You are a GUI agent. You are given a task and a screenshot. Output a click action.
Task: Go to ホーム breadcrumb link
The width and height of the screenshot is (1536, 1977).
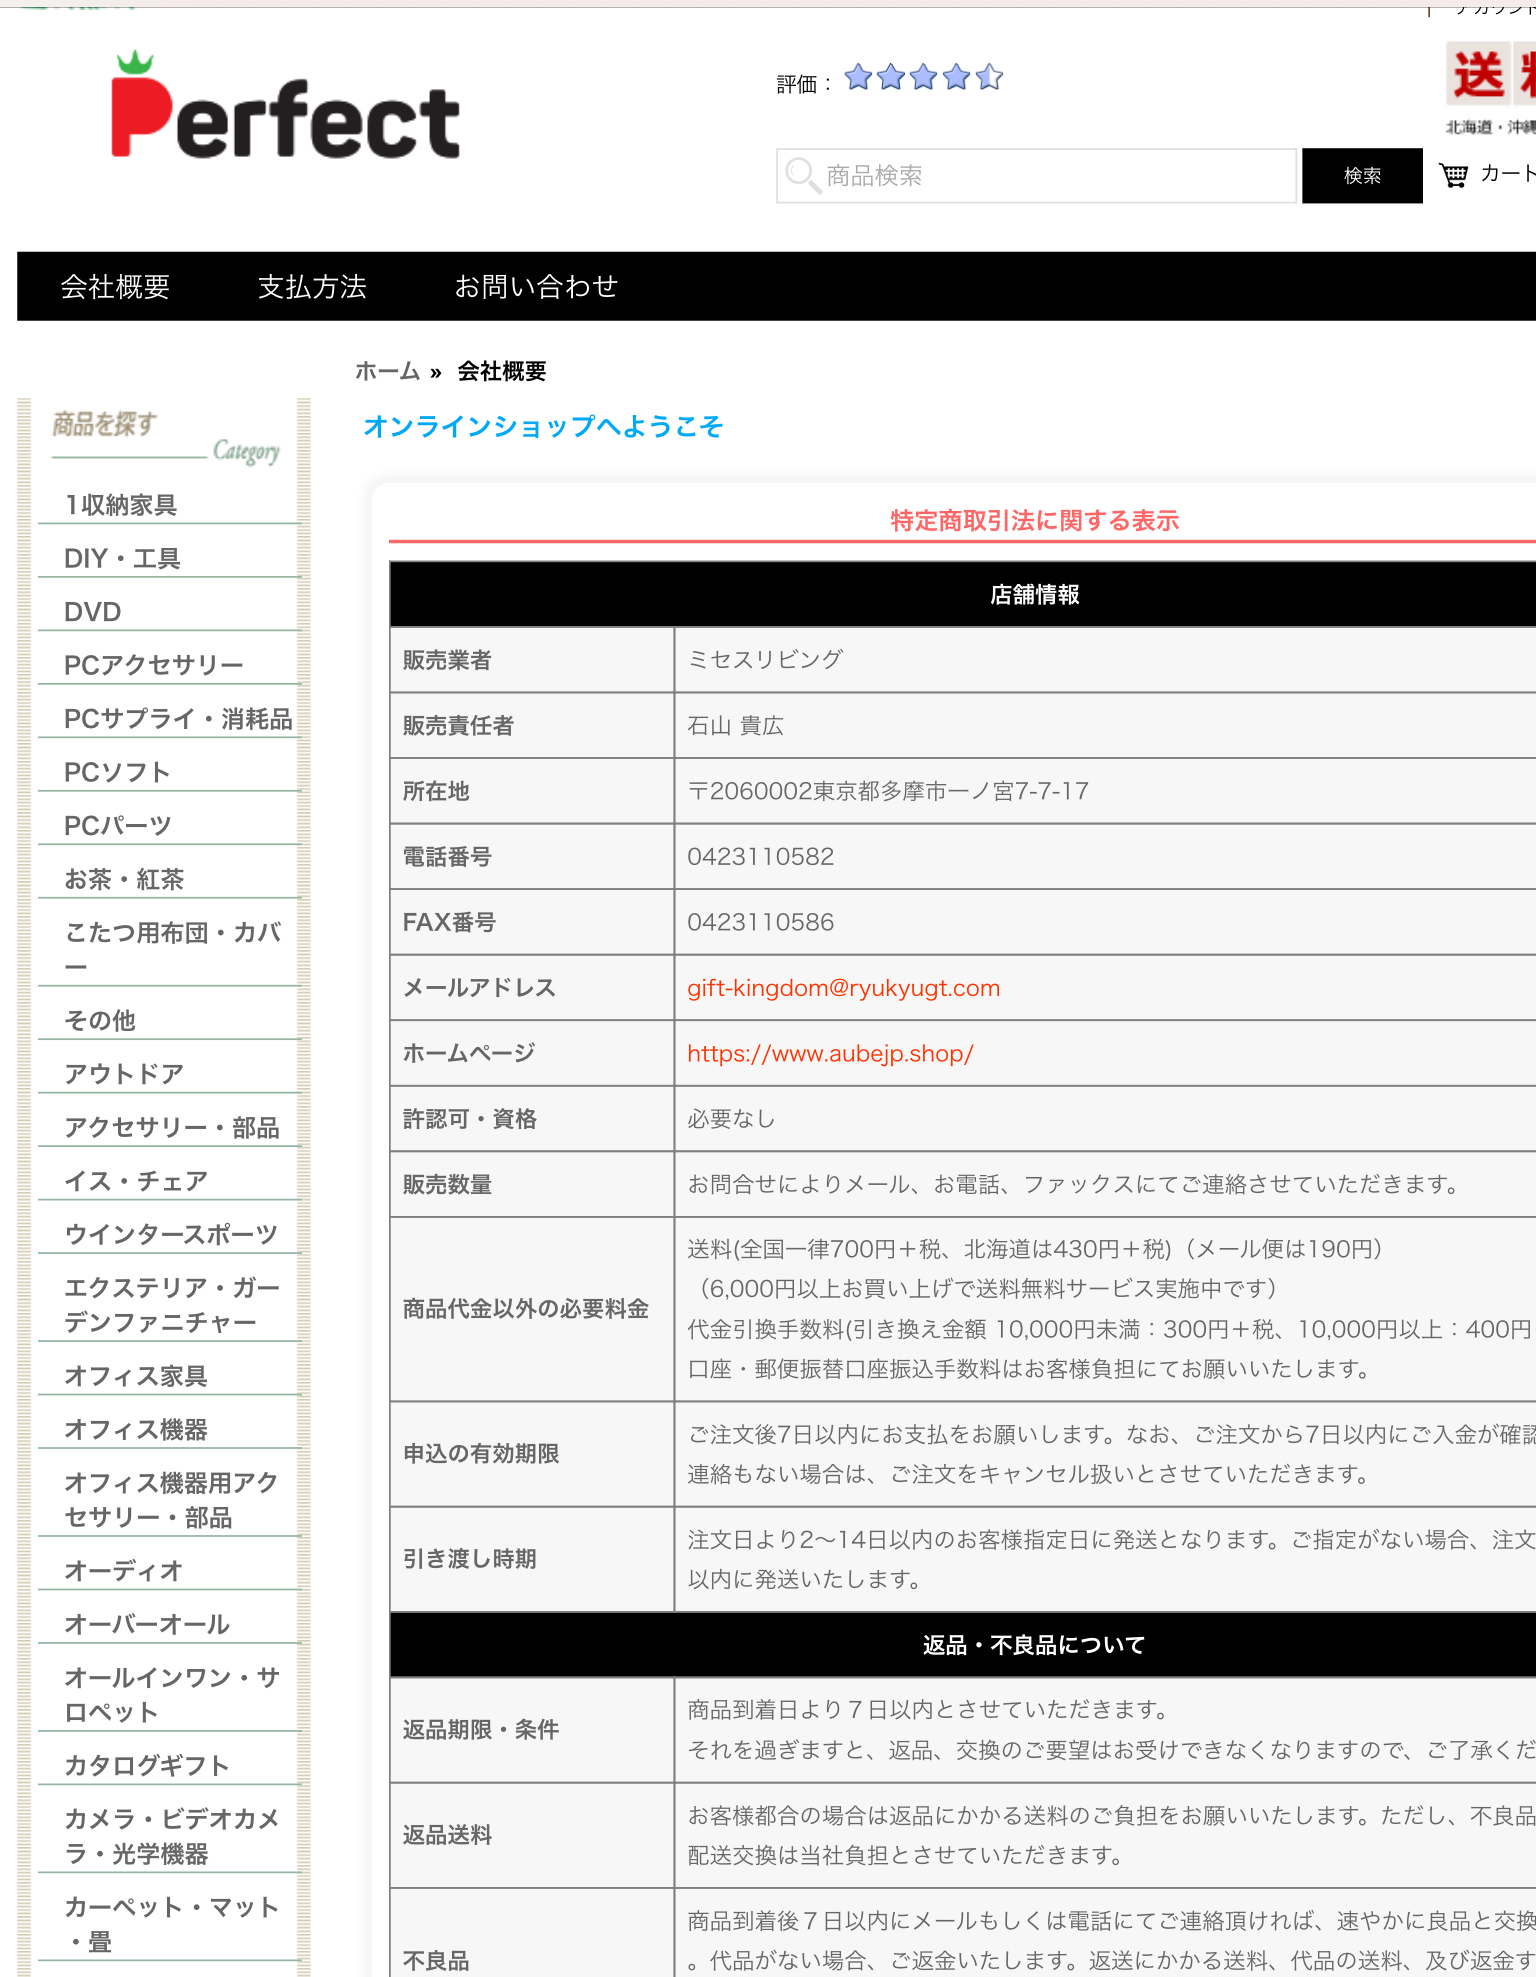point(388,371)
